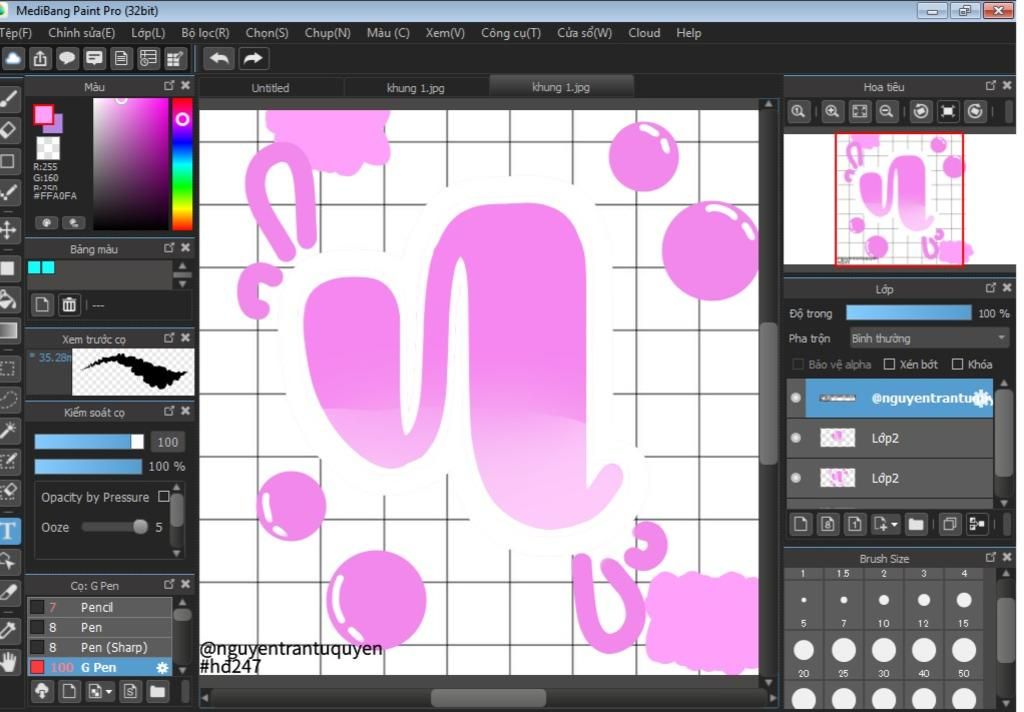Click the Ooze slider
Screen dimensions: 1024x712
tap(114, 526)
